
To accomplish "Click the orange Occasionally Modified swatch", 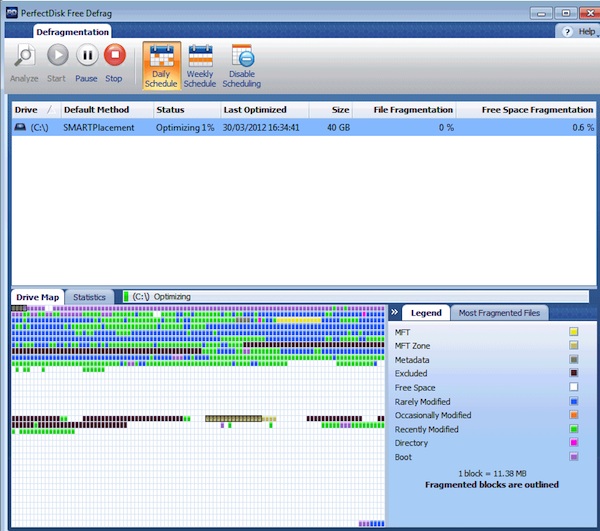I will (573, 415).
